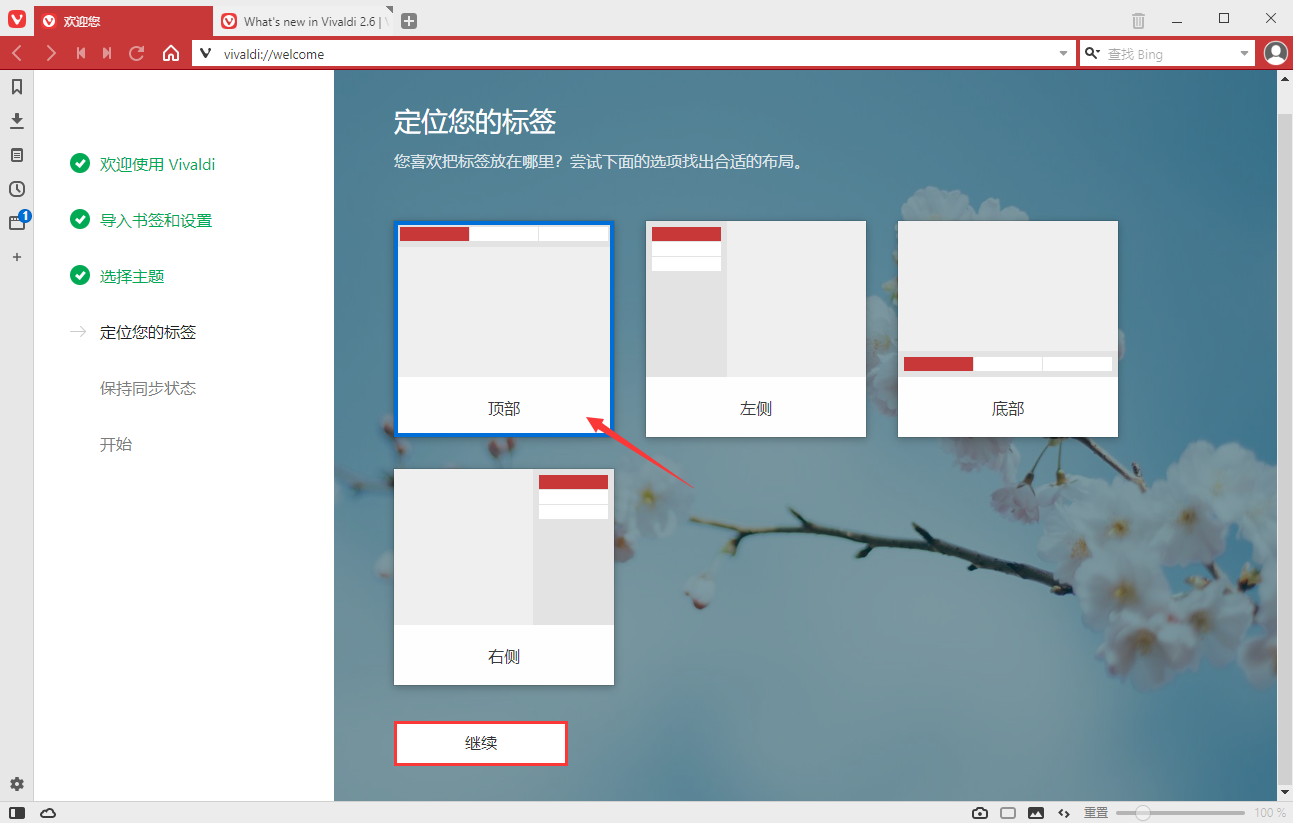Viewport: 1293px width, 823px height.
Task: Open the History panel
Action: click(16, 188)
